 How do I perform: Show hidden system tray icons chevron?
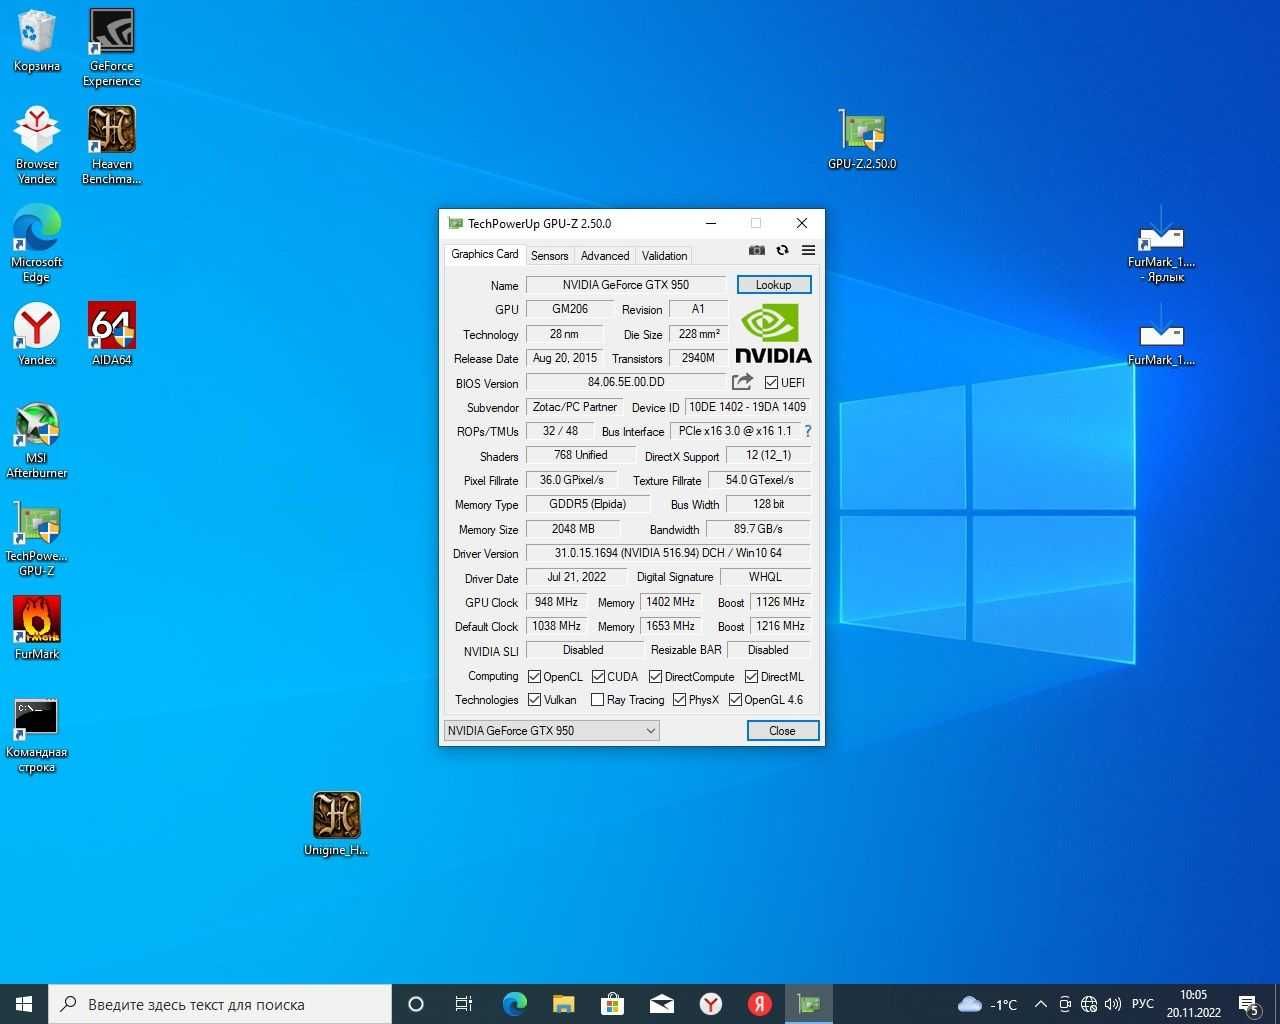tap(1040, 1004)
